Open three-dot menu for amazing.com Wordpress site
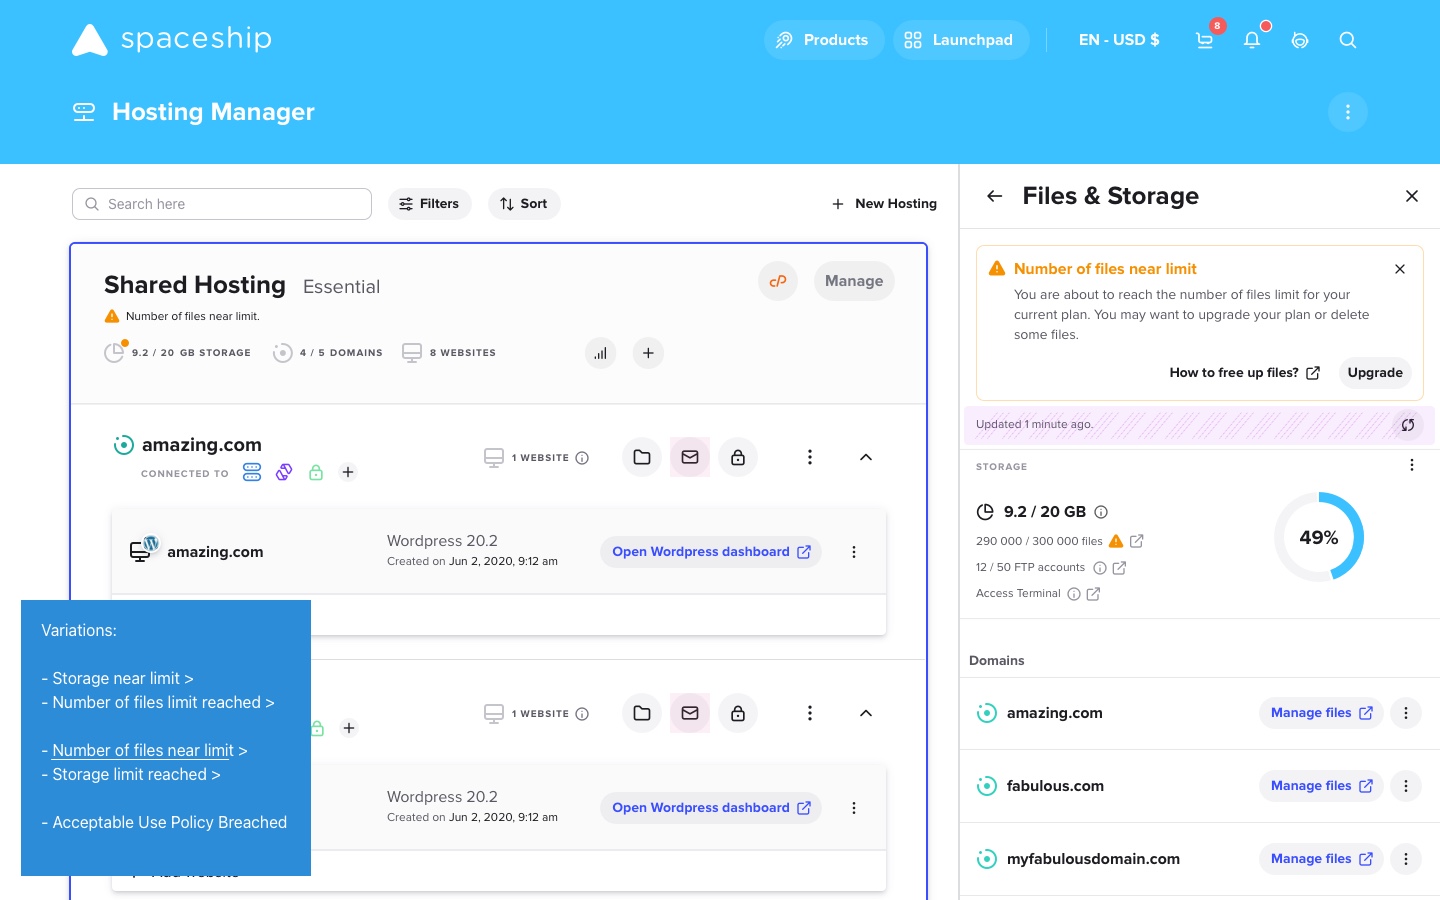Viewport: 1440px width, 900px height. 854,552
